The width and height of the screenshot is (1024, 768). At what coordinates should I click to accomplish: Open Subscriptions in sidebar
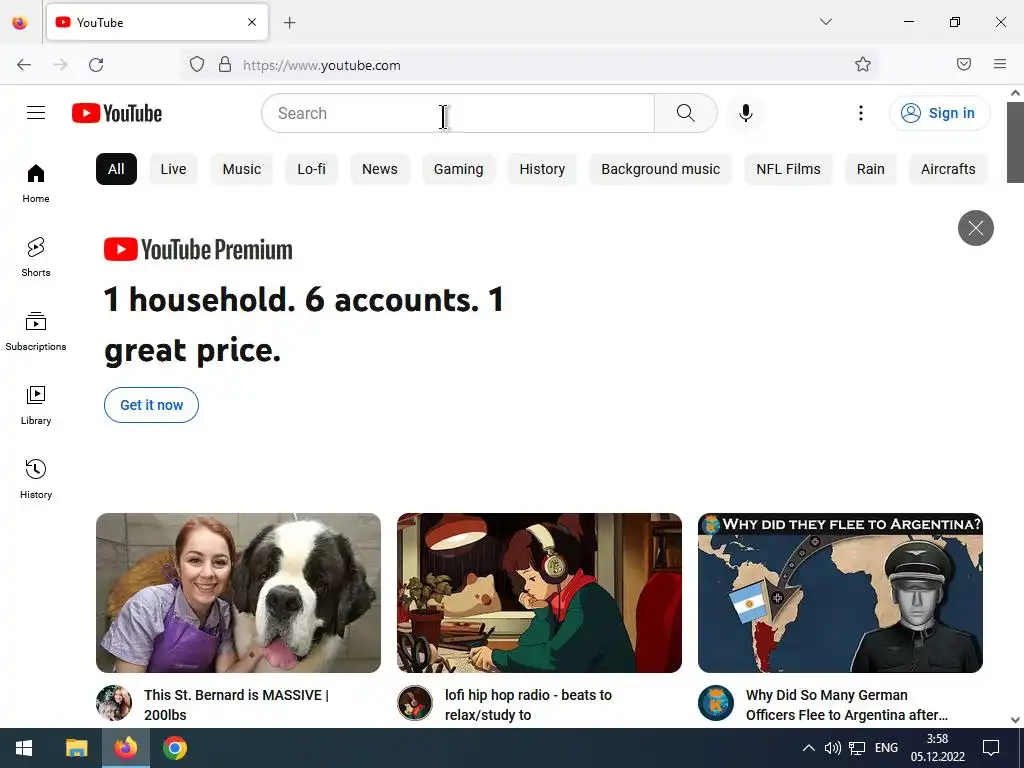36,332
